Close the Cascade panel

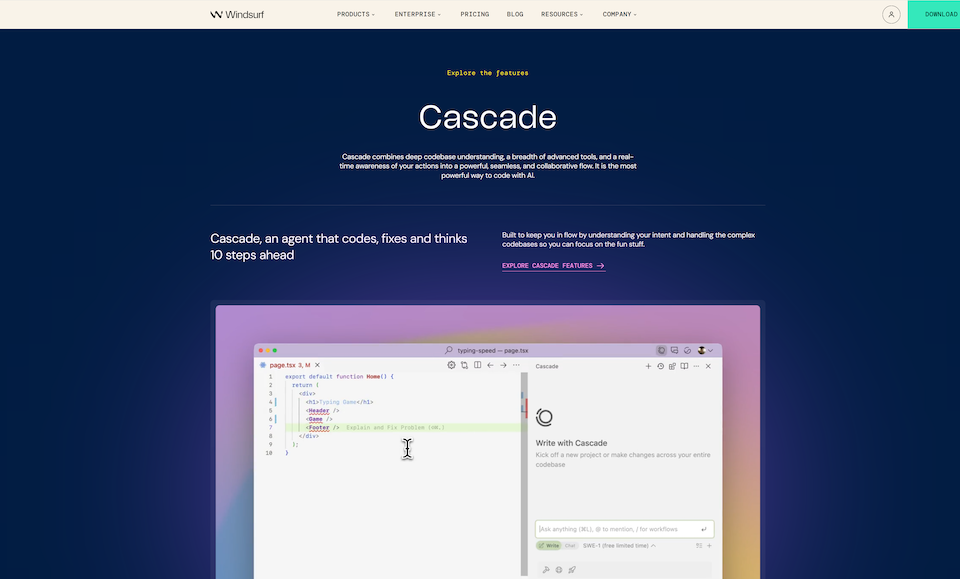[x=708, y=366]
